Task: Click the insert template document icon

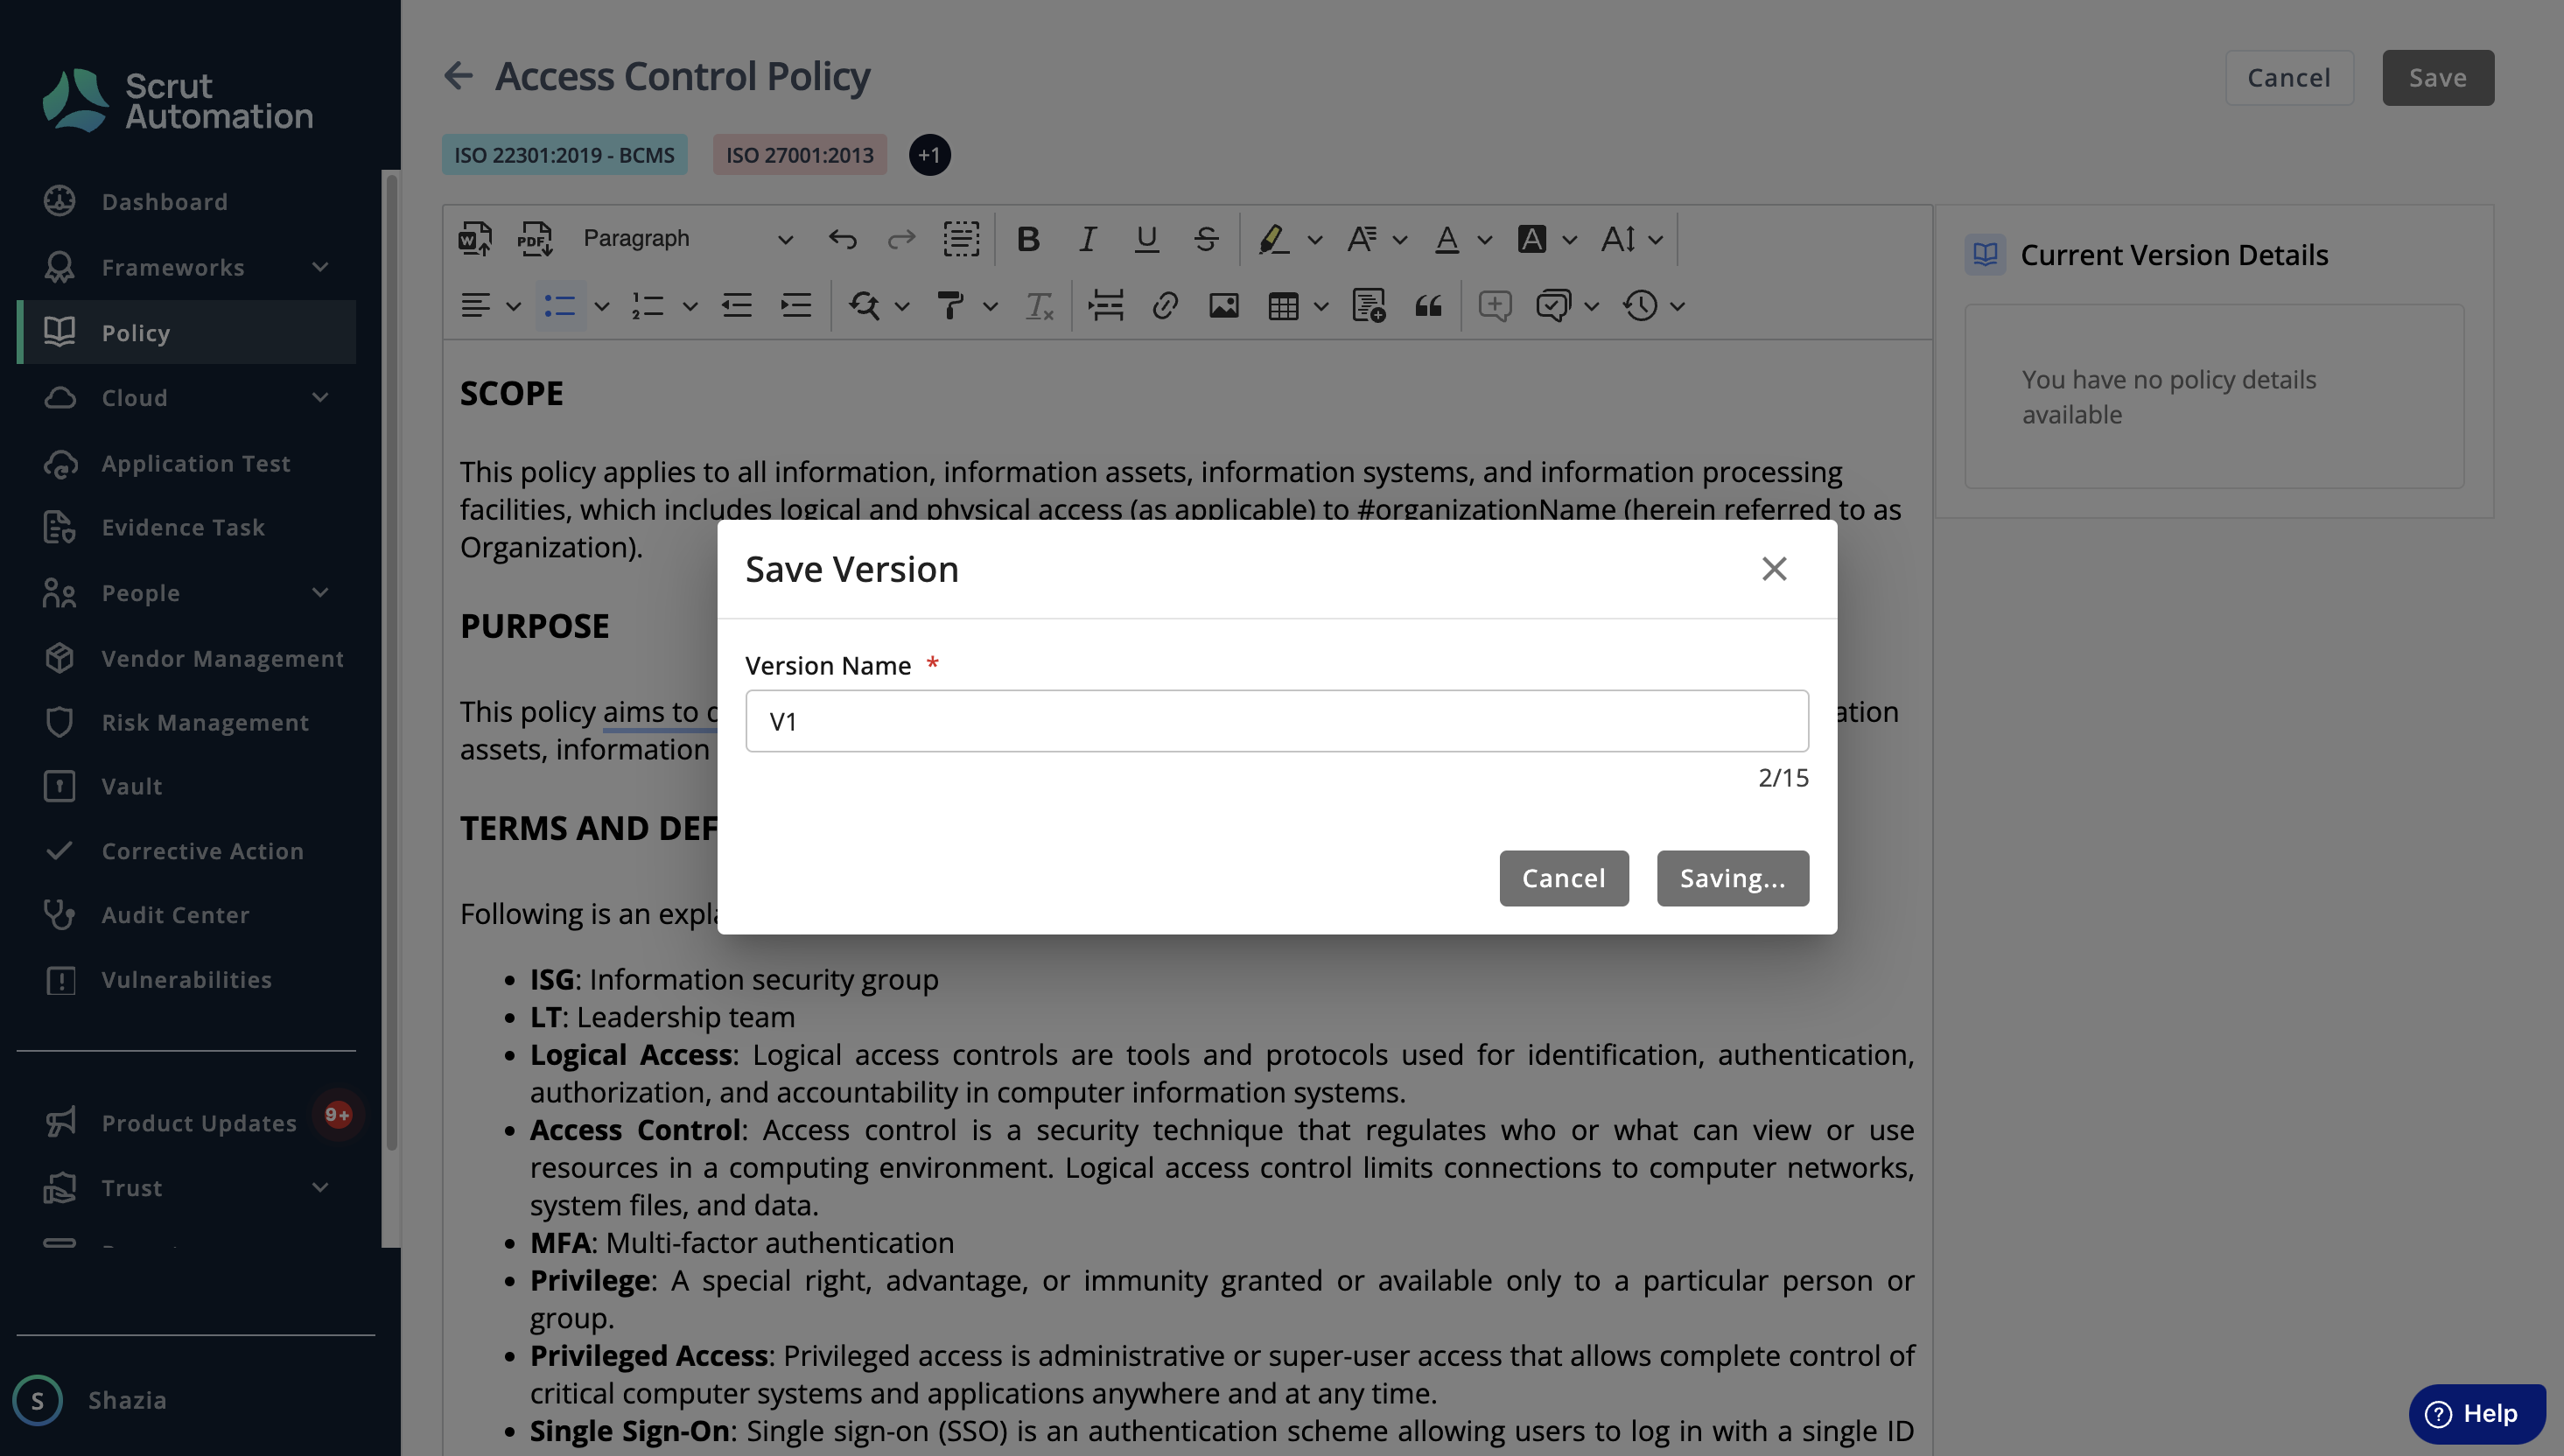Action: pos(1368,306)
